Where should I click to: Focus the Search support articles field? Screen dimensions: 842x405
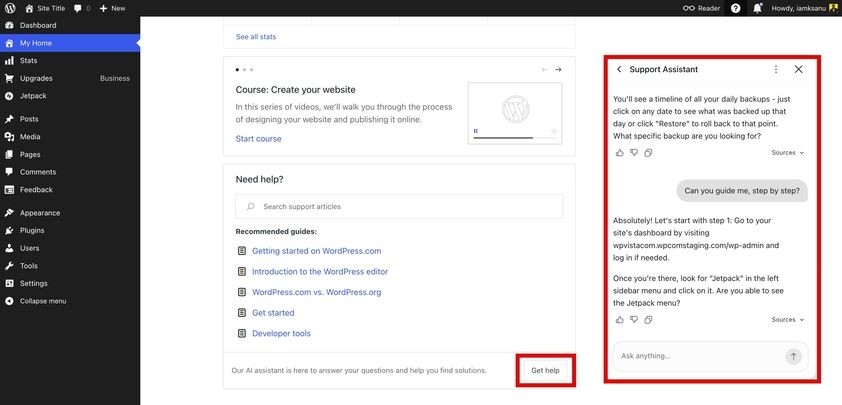pyautogui.click(x=399, y=206)
